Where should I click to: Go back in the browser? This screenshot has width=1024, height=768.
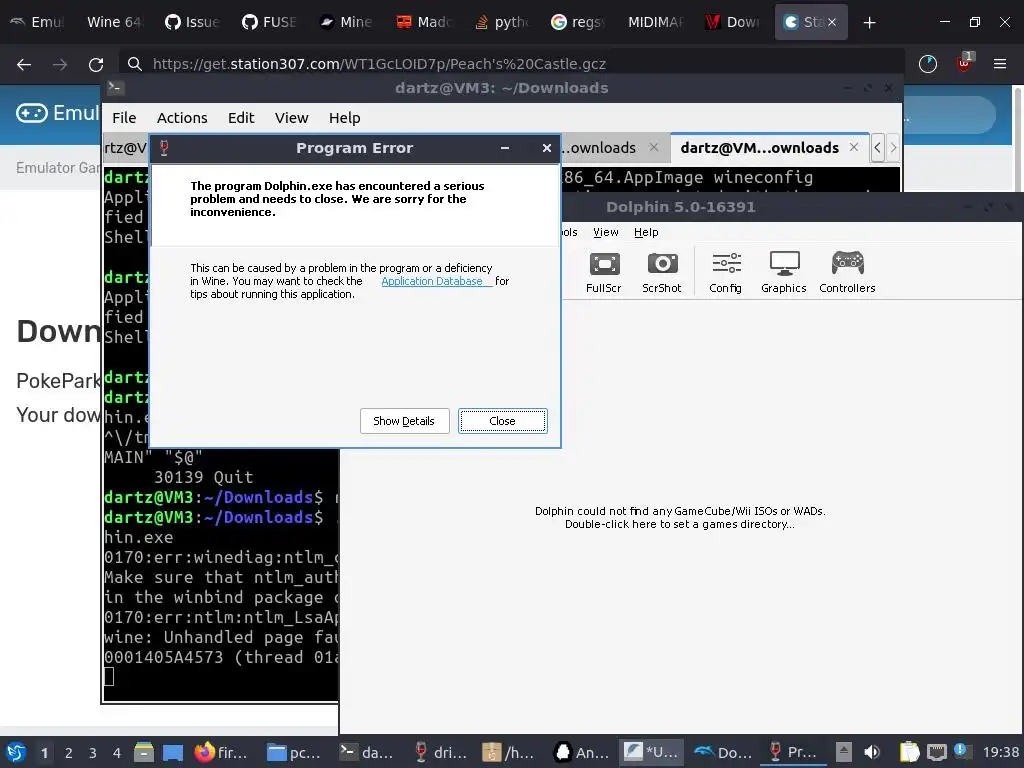pyautogui.click(x=24, y=64)
